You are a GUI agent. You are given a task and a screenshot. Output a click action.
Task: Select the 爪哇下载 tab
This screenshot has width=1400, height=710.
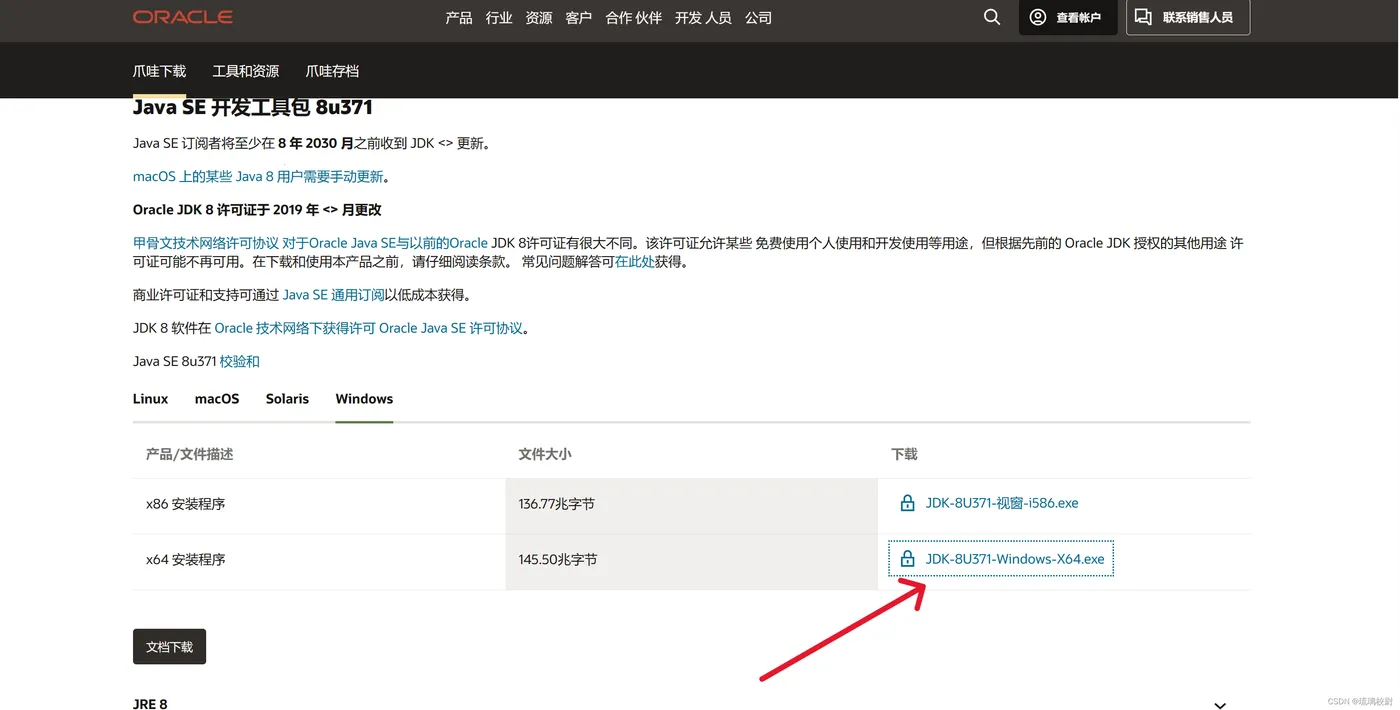click(x=160, y=71)
